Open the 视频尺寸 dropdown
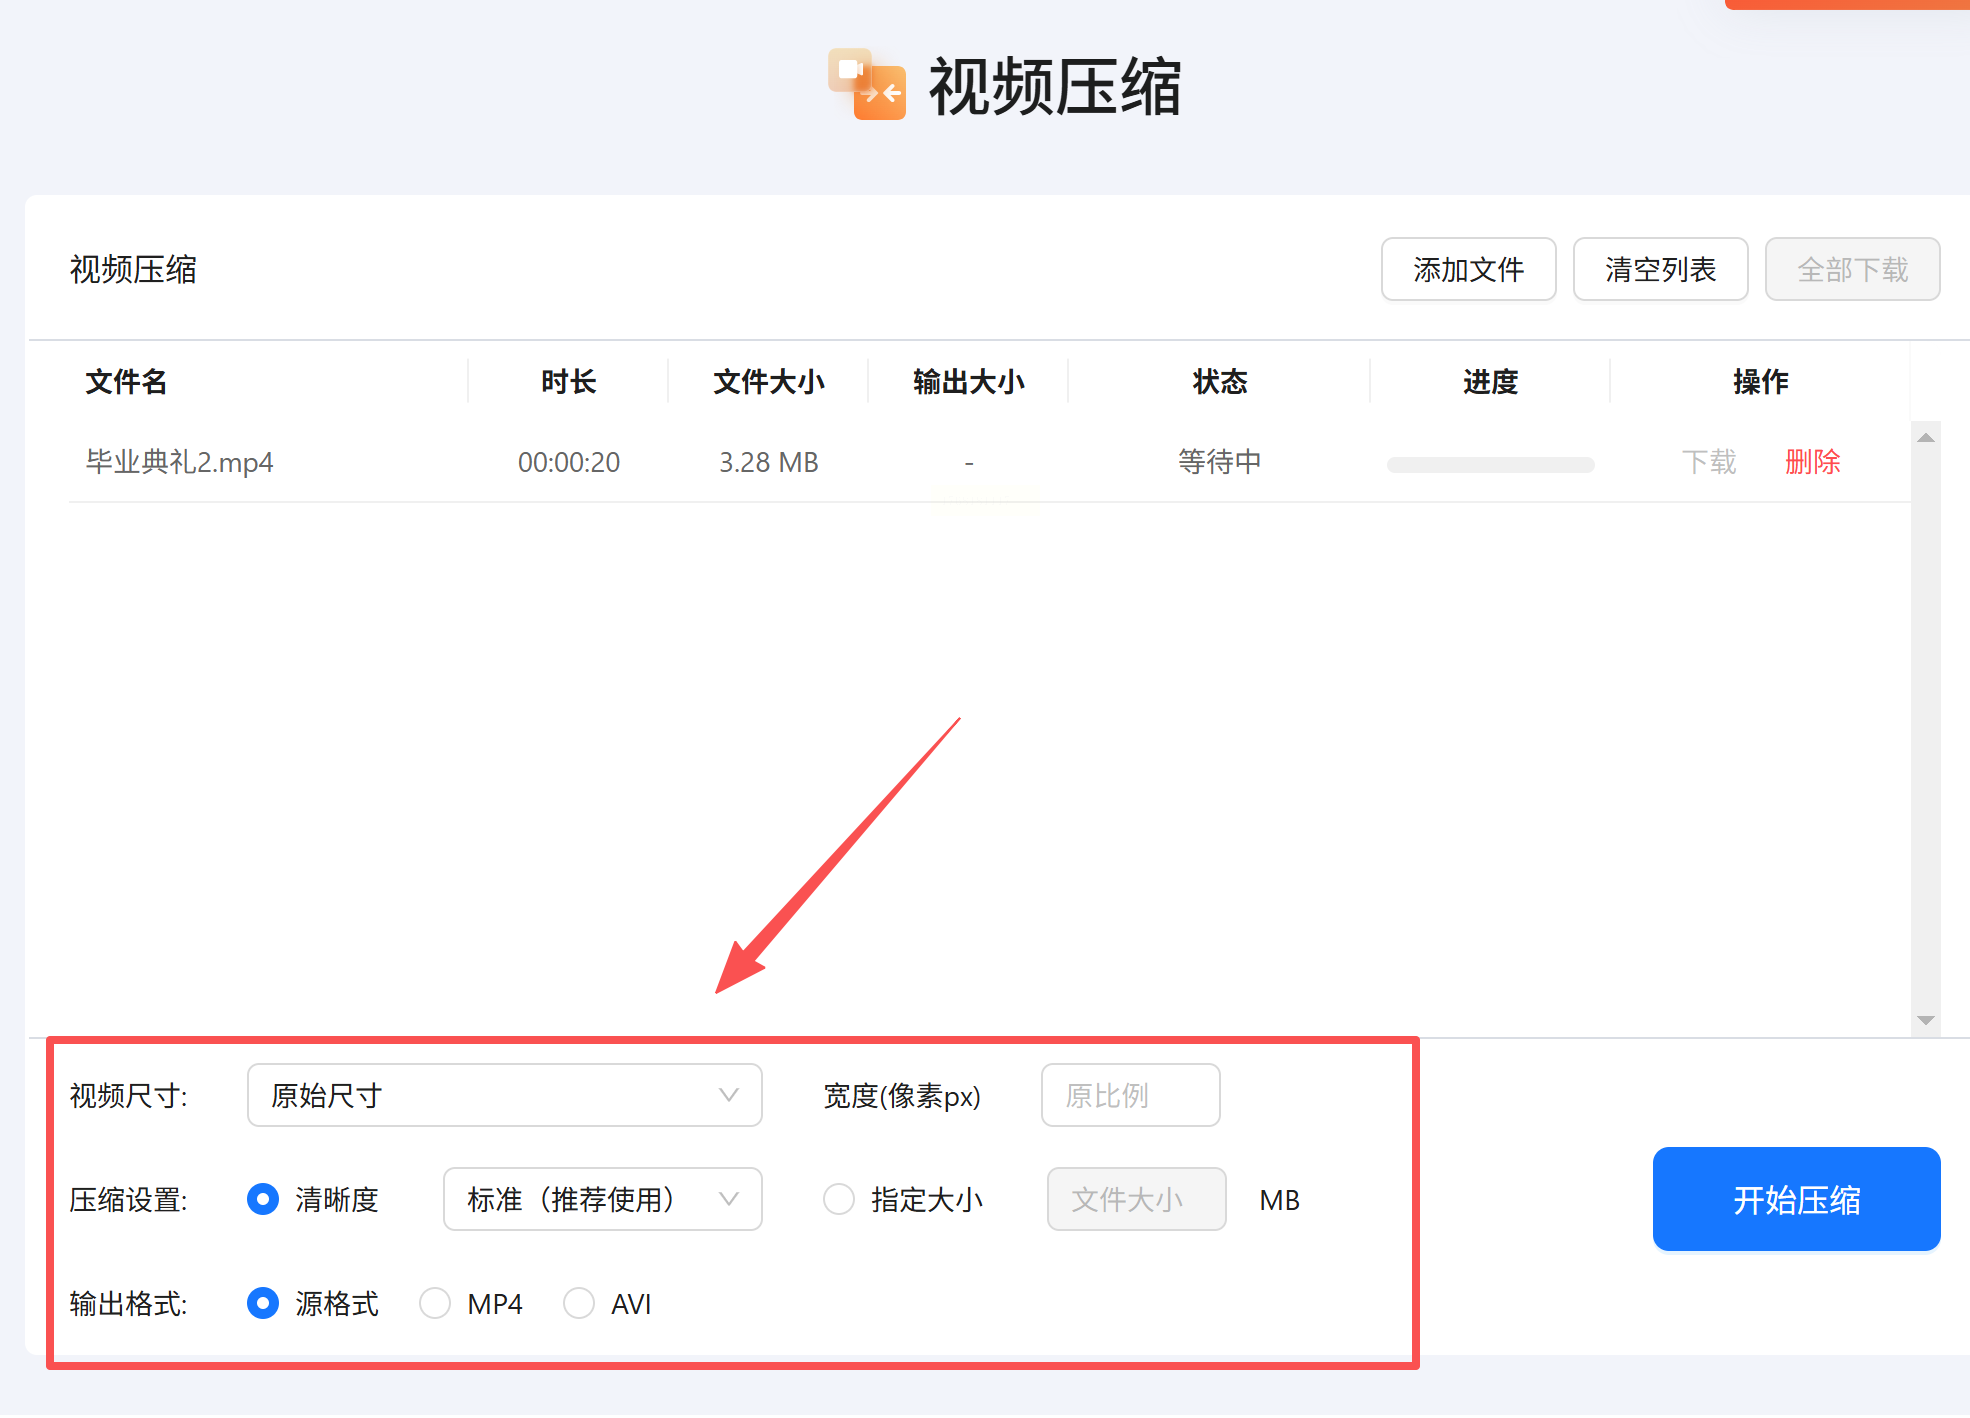1970x1418 pixels. pos(504,1095)
